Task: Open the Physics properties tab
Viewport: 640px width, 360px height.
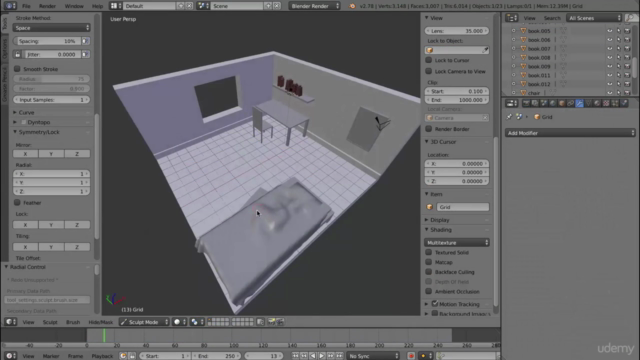Action: click(x=624, y=103)
